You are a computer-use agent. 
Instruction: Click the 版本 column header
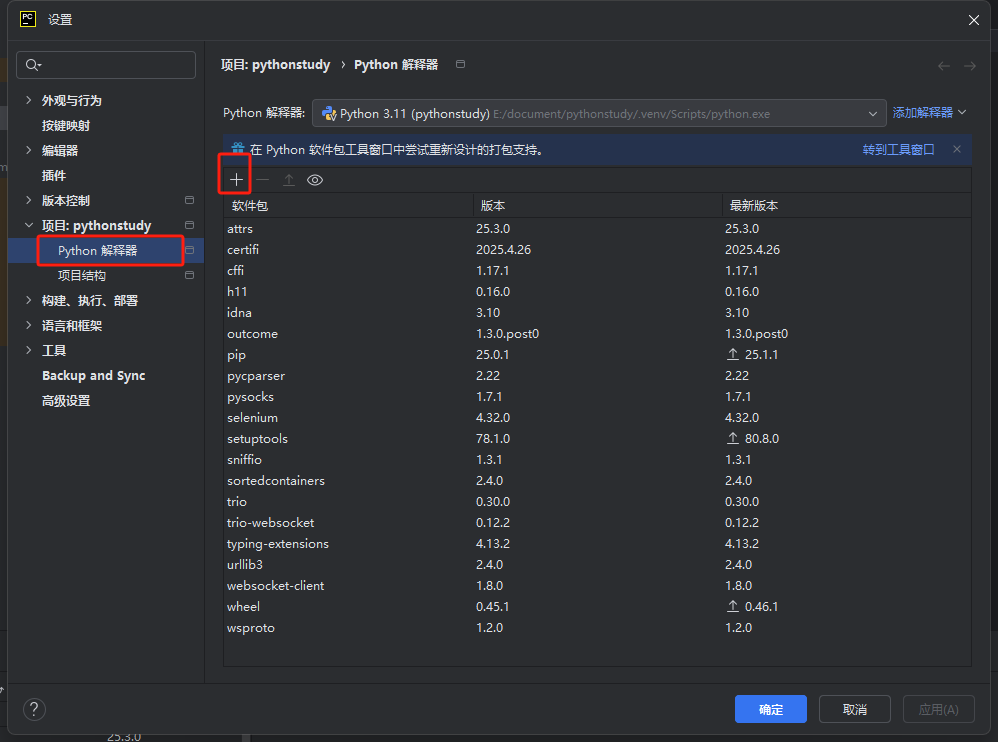point(598,206)
